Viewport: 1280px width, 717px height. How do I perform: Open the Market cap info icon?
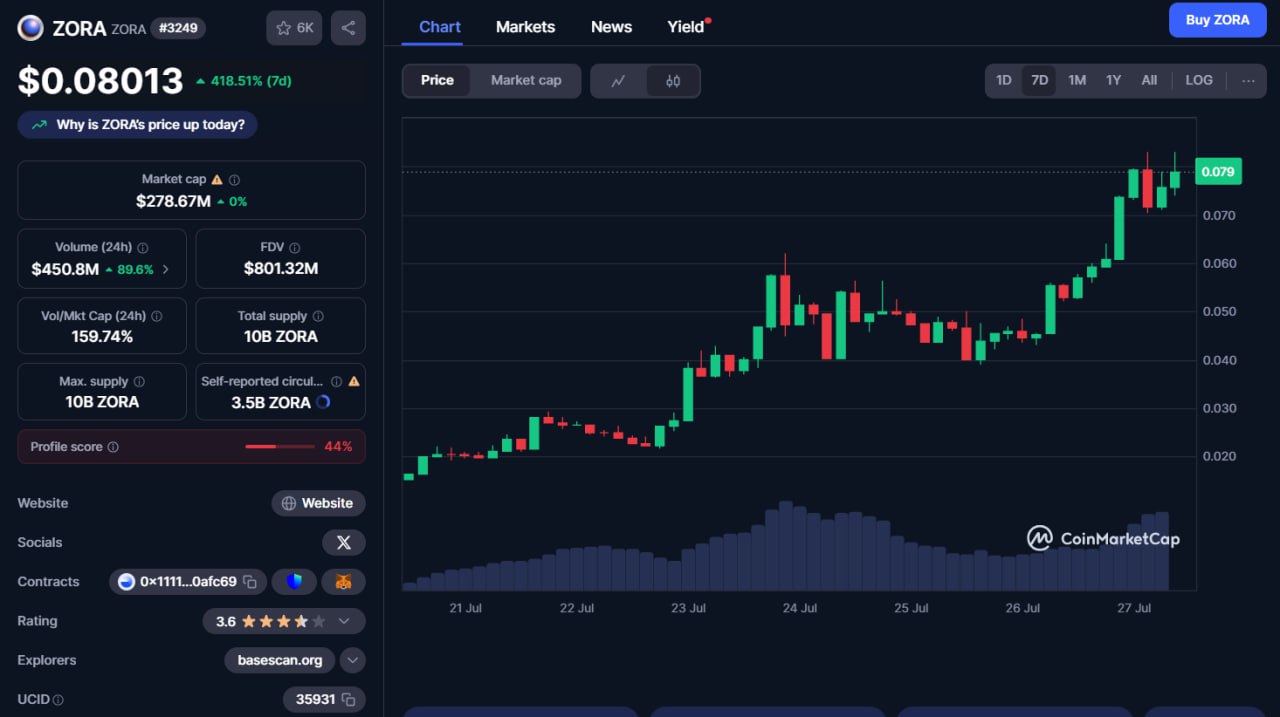click(234, 180)
